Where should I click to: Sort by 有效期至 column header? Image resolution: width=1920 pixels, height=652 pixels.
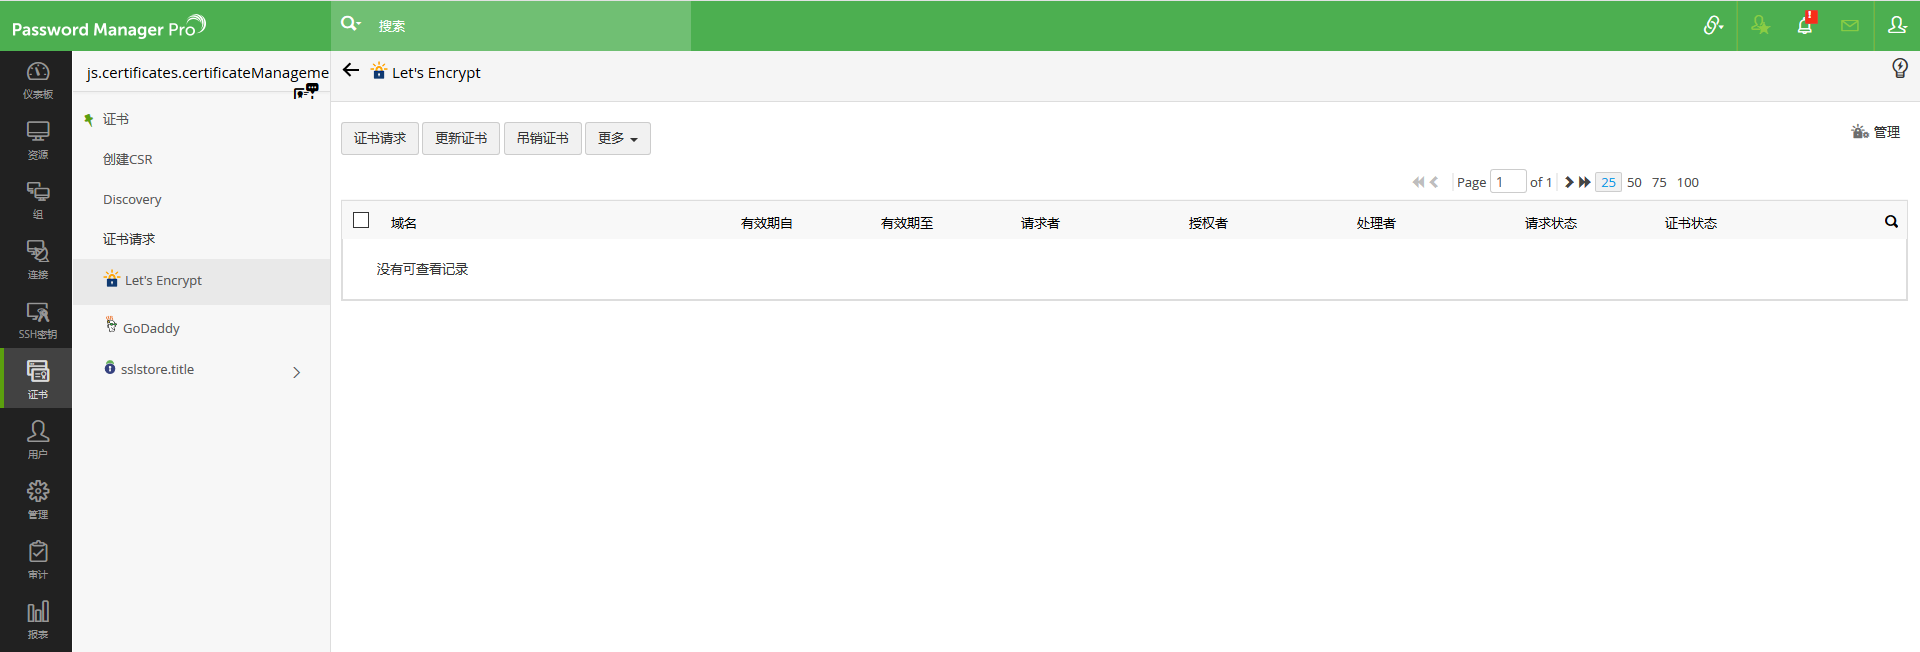(907, 223)
